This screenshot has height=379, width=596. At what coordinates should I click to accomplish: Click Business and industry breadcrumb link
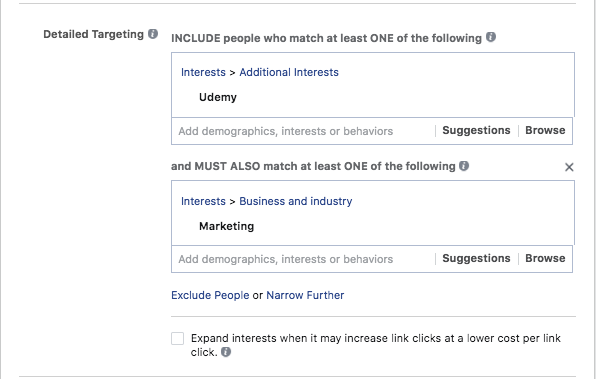[296, 201]
